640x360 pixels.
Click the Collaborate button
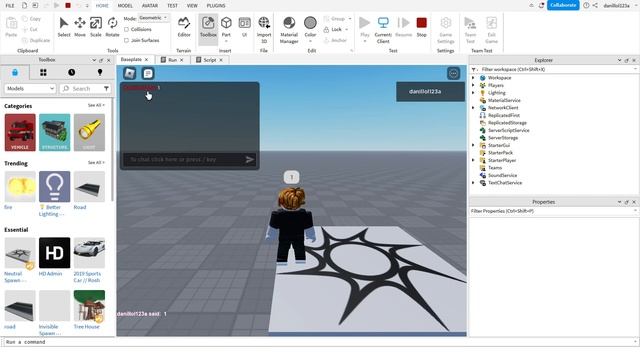coord(563,5)
